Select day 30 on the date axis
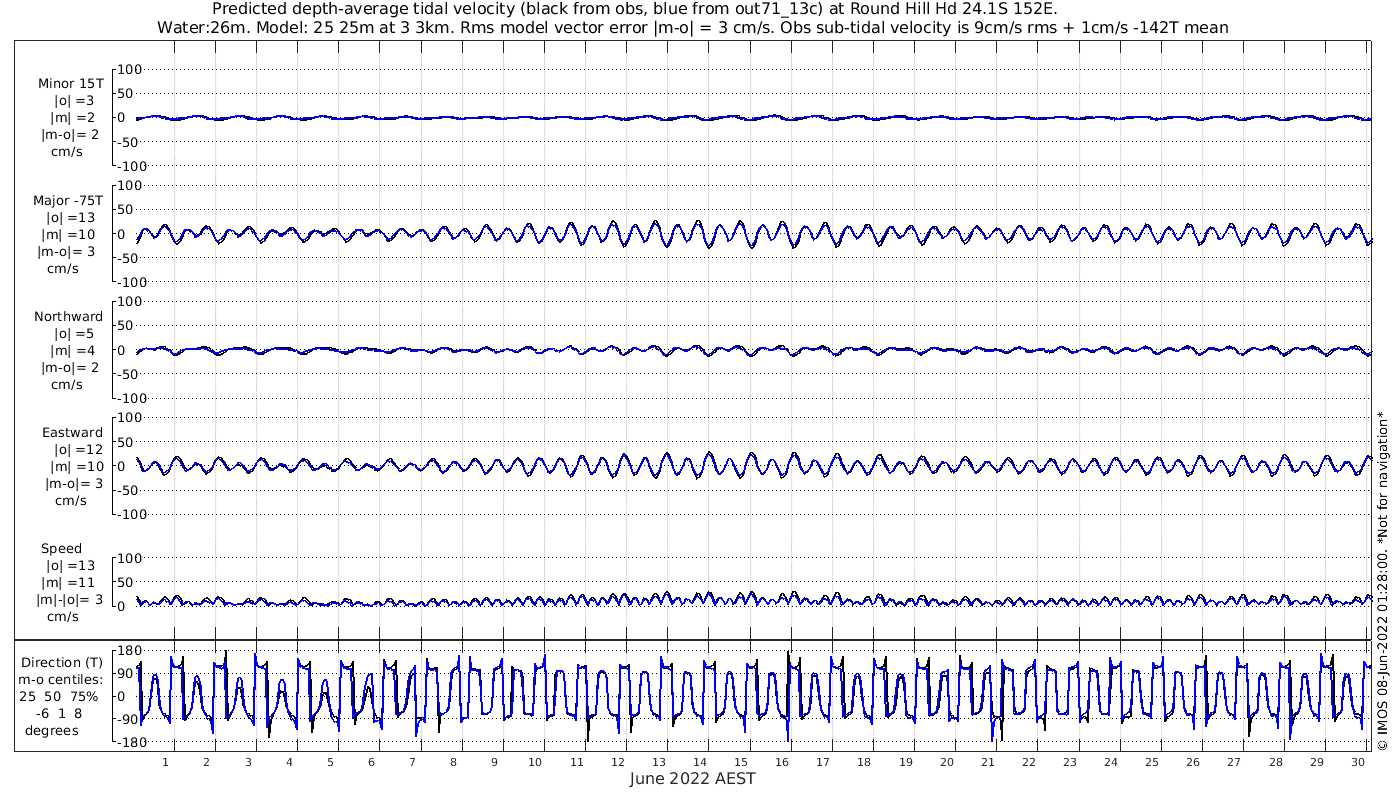1400x800 pixels. tap(1358, 763)
